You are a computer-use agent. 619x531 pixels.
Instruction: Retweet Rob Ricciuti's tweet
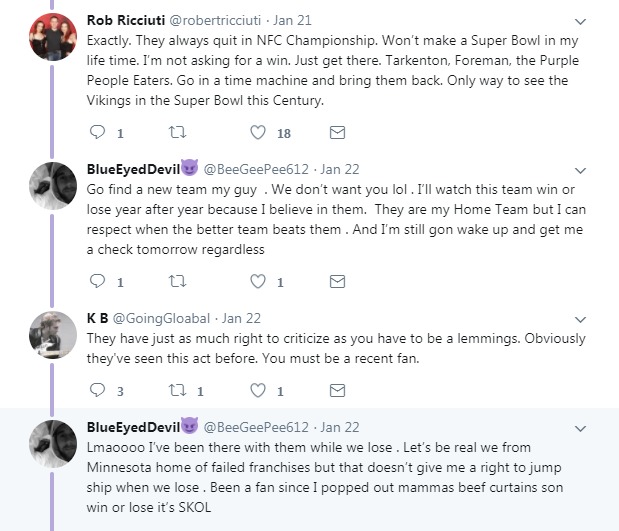tap(178, 132)
